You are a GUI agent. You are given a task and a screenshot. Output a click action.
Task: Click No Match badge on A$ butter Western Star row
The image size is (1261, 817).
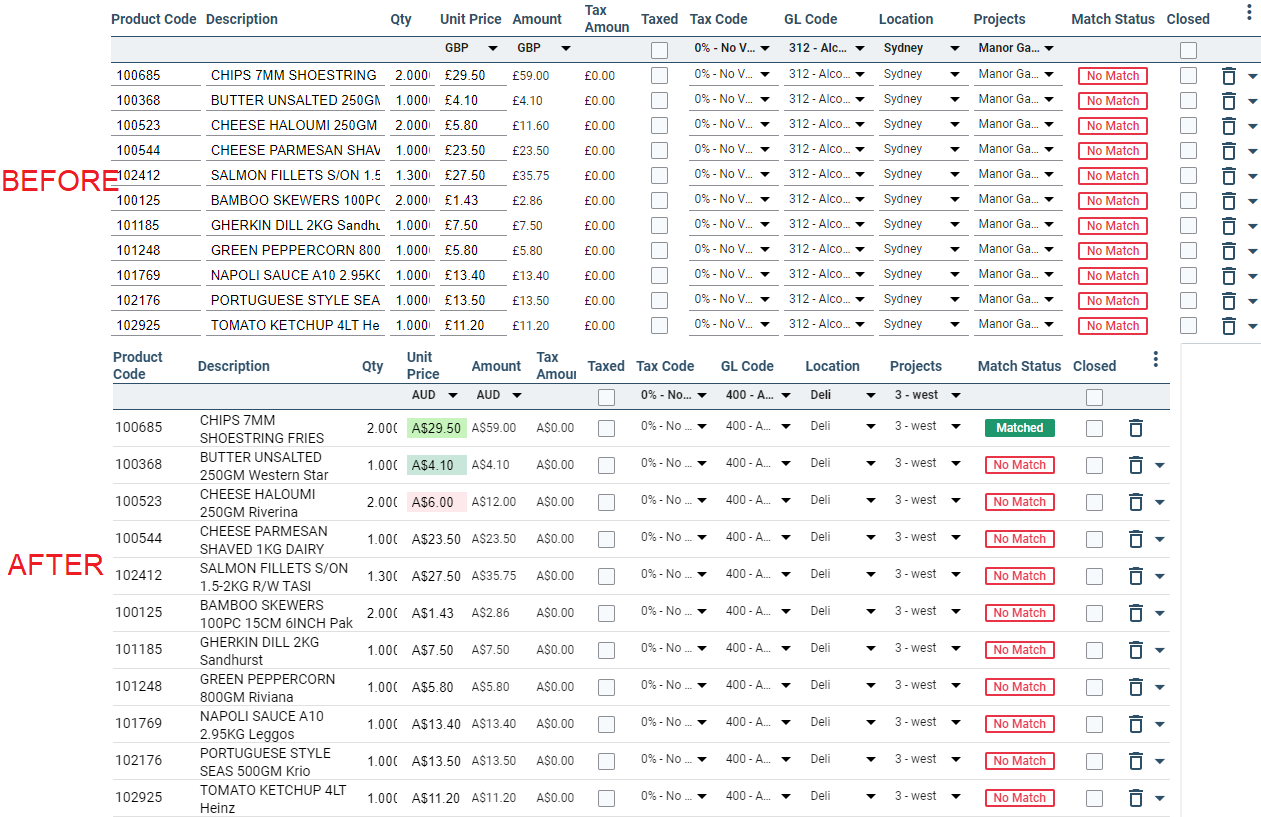pyautogui.click(x=1020, y=465)
